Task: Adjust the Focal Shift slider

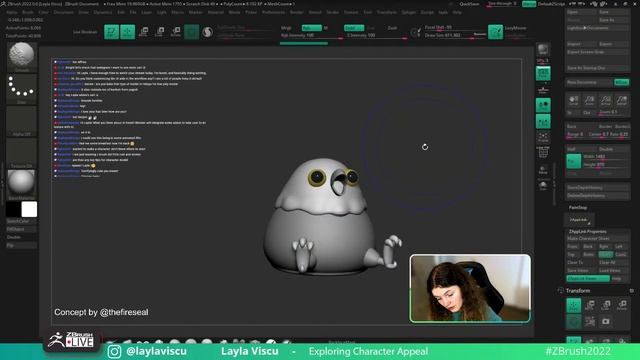Action: click(456, 27)
